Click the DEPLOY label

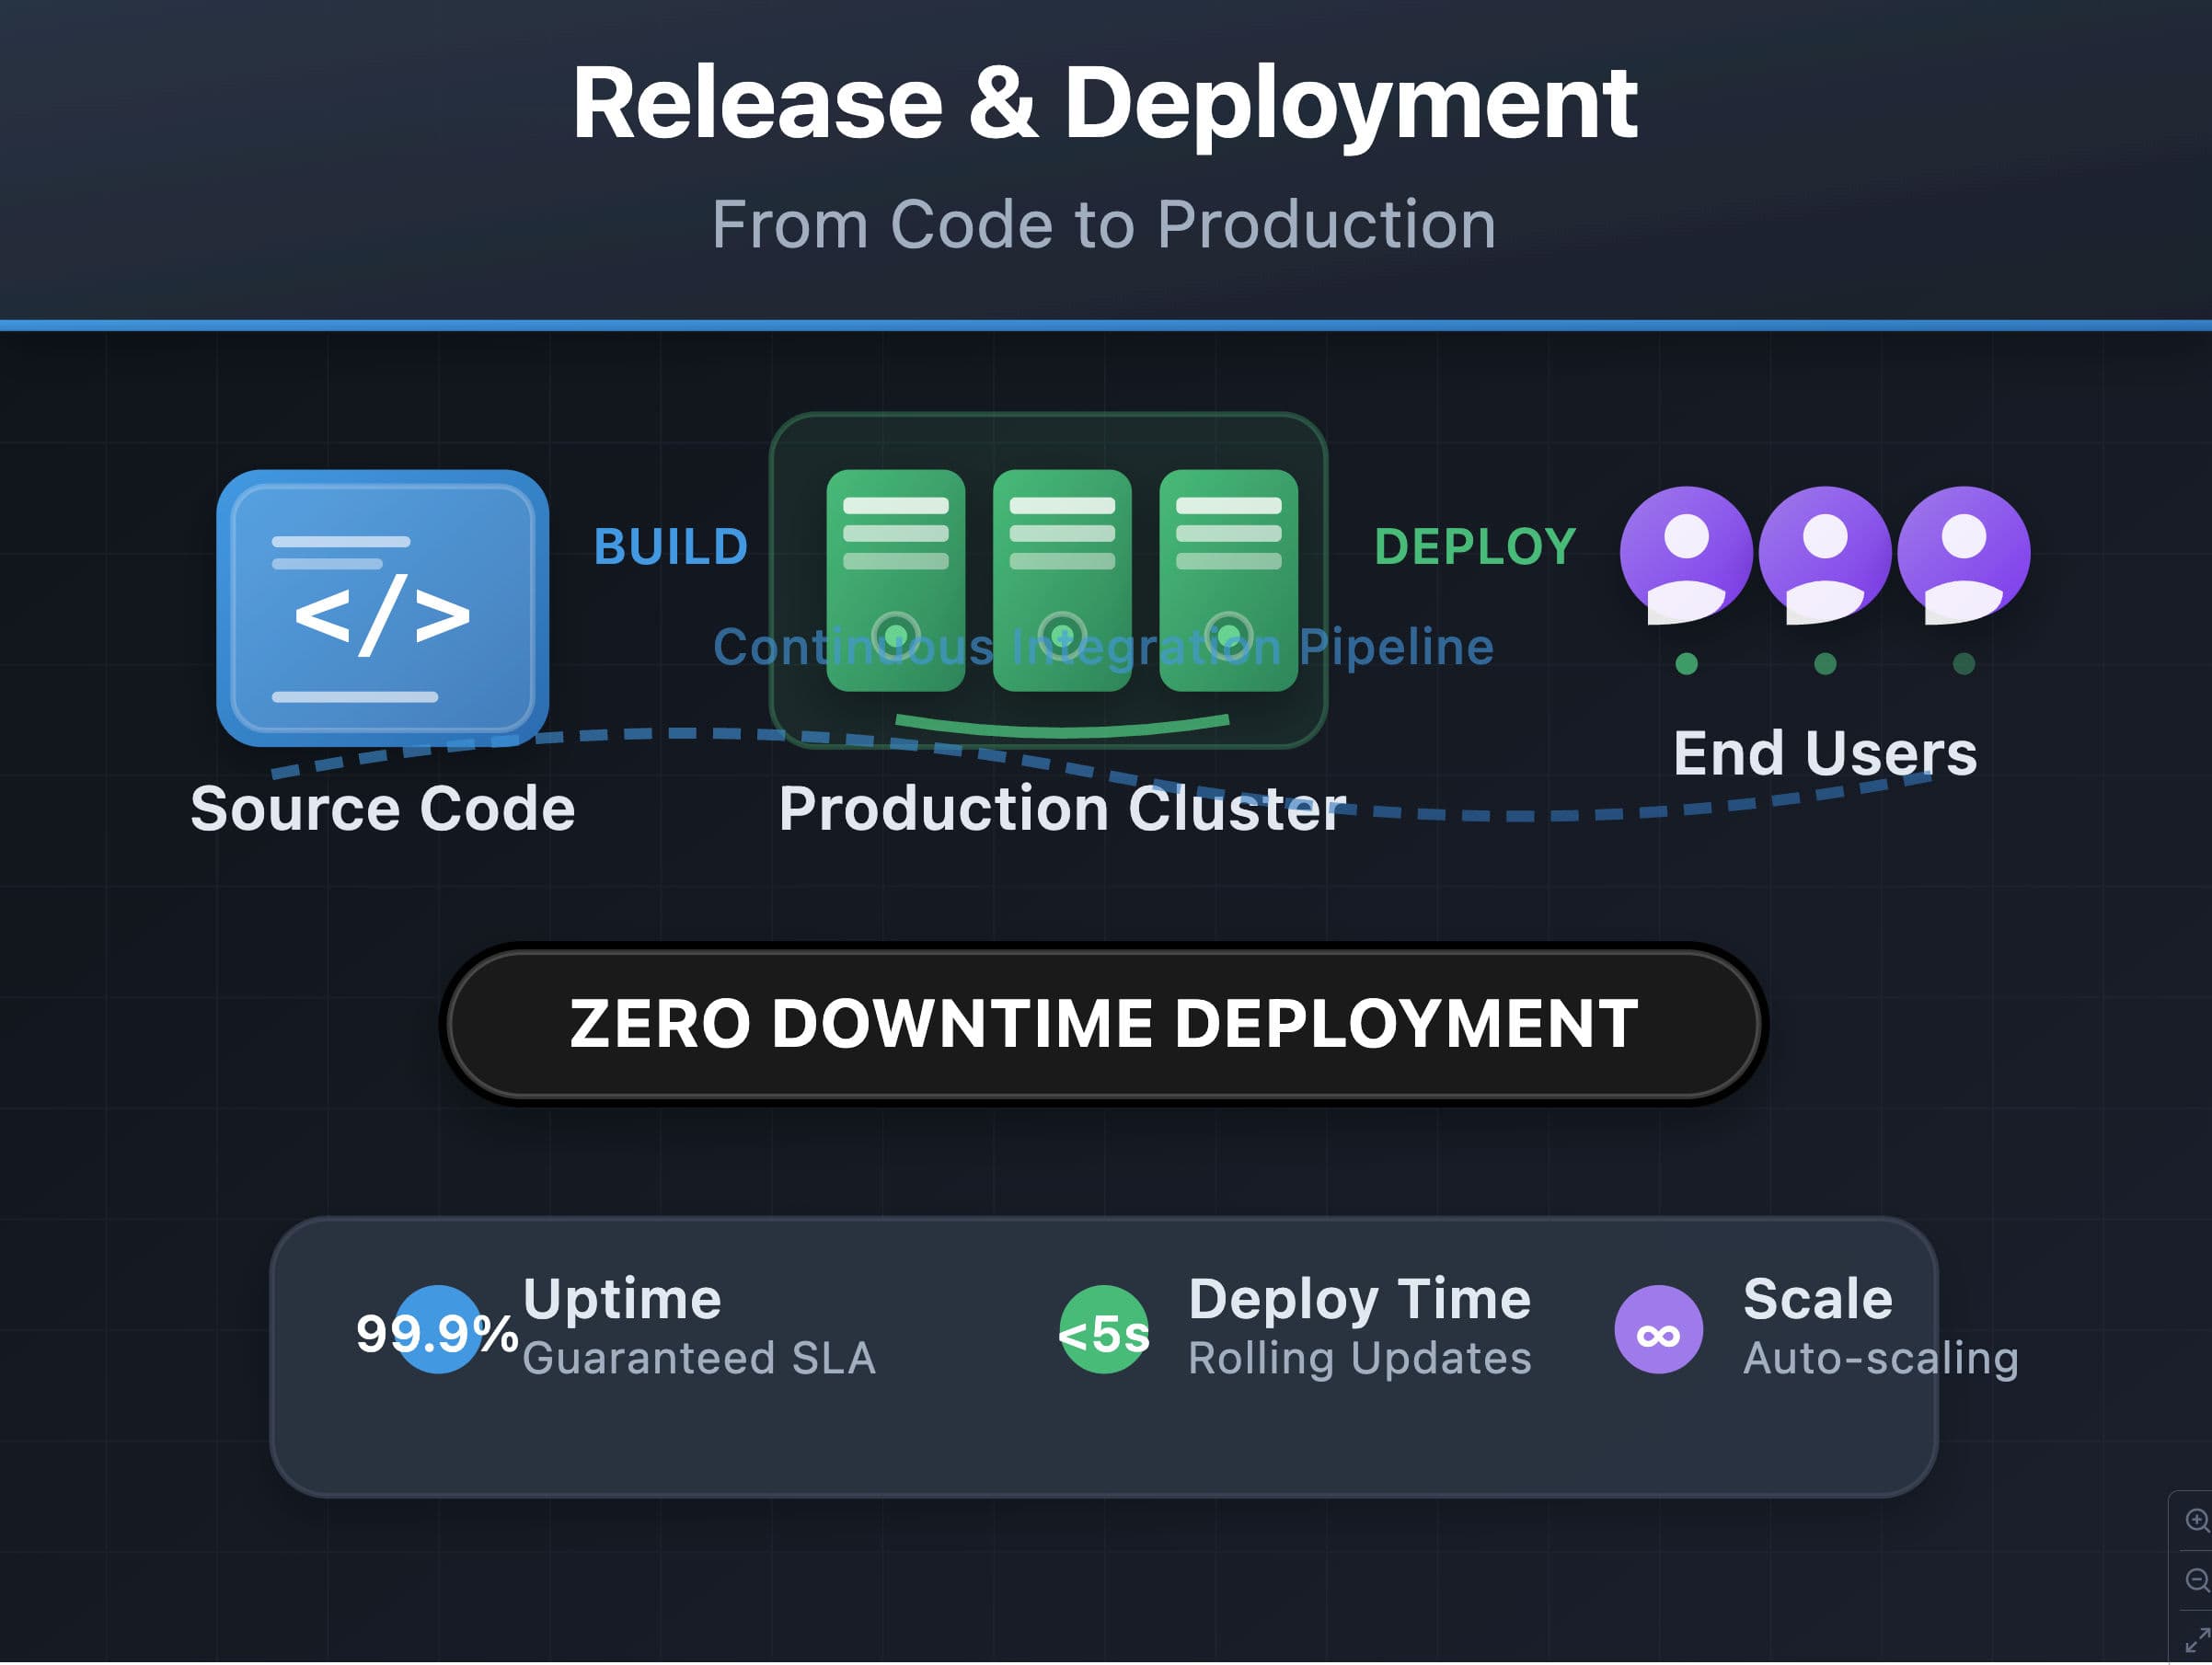pos(1474,547)
